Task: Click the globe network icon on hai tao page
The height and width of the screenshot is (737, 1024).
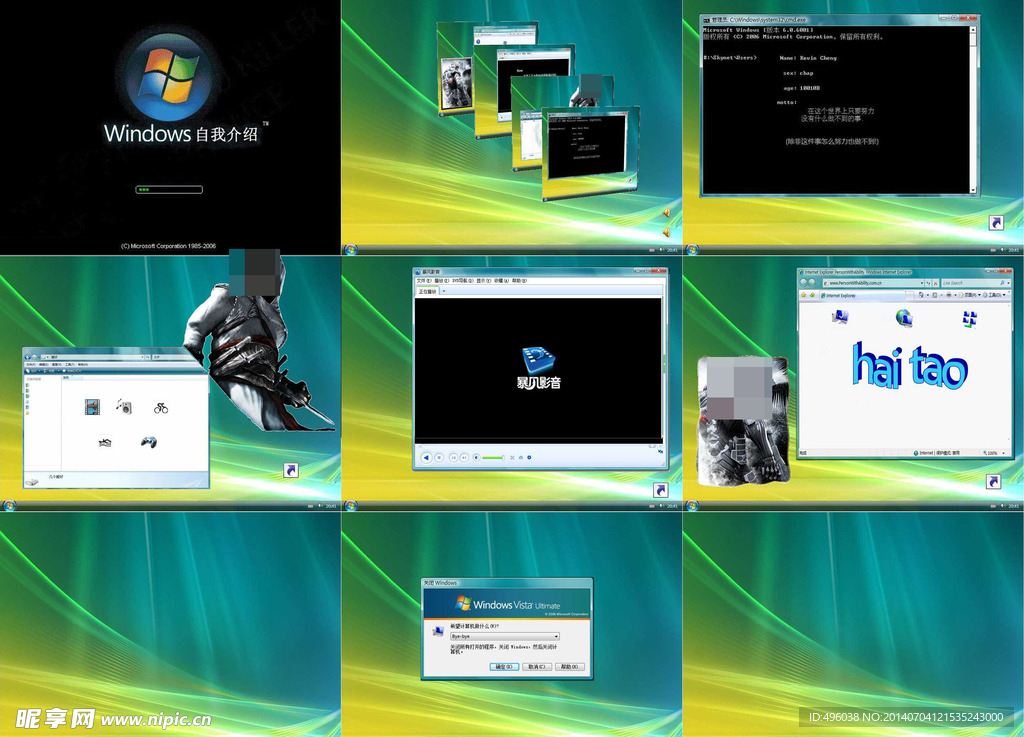Action: [904, 317]
